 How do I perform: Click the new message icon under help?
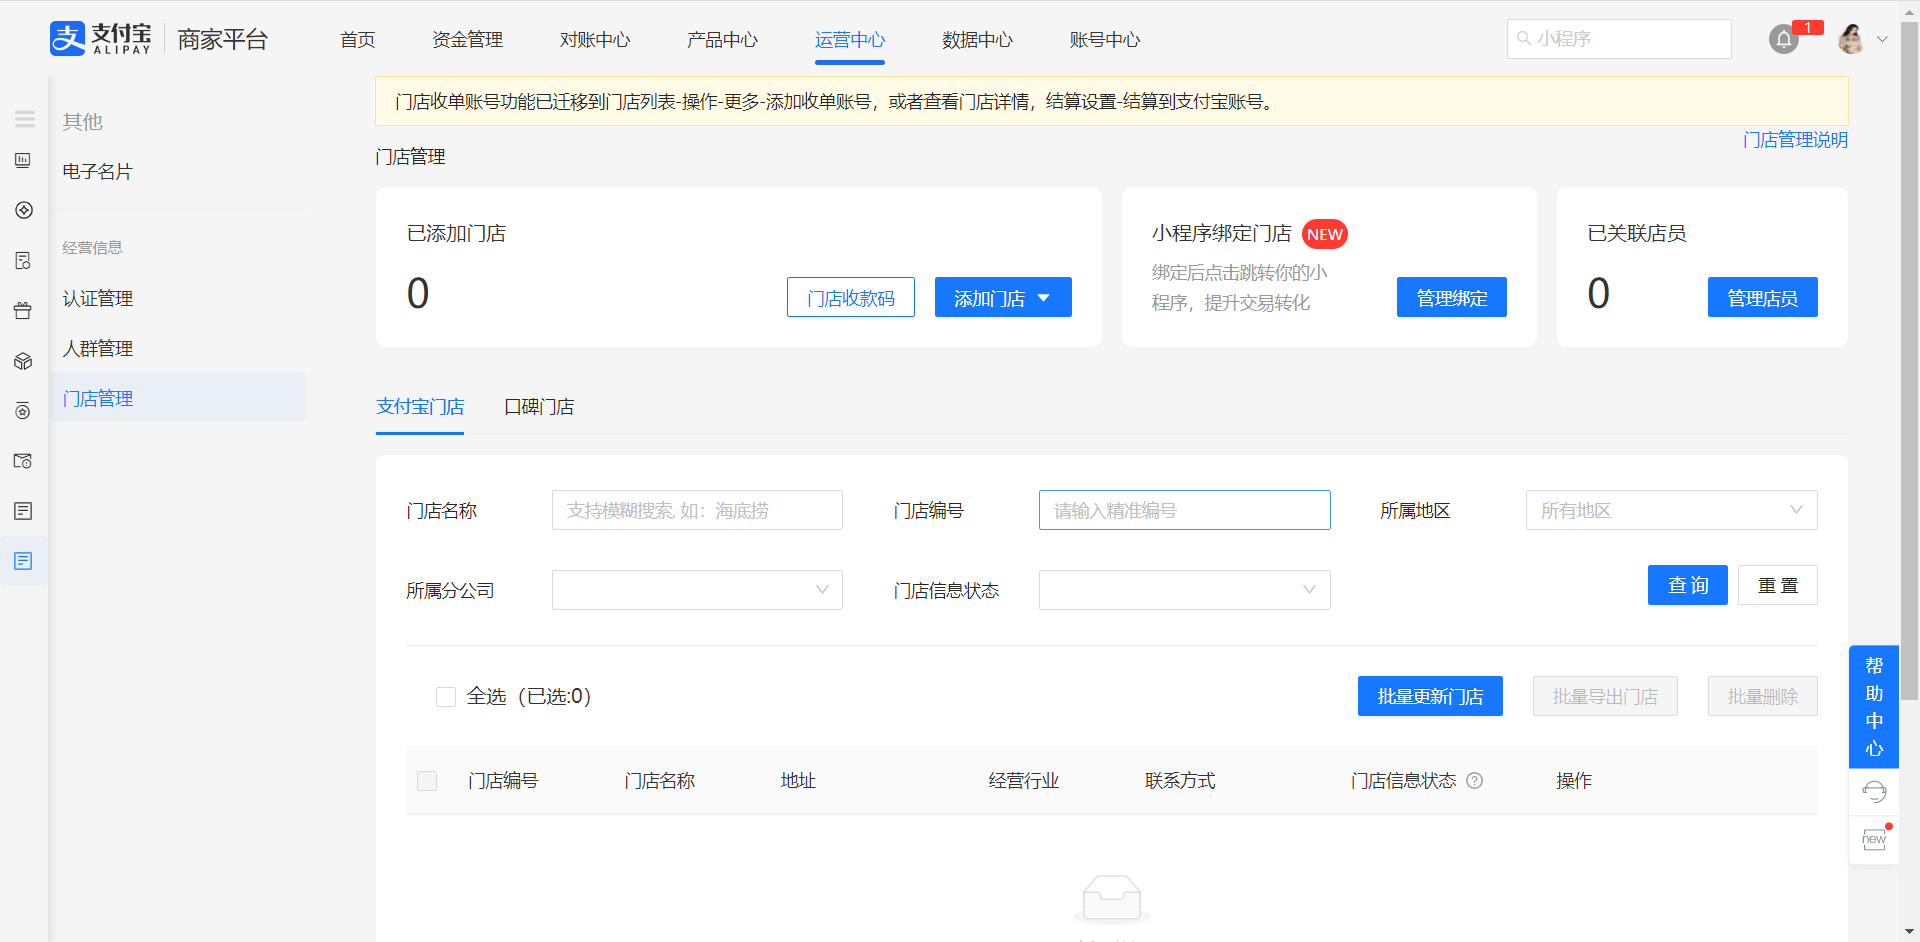1874,839
